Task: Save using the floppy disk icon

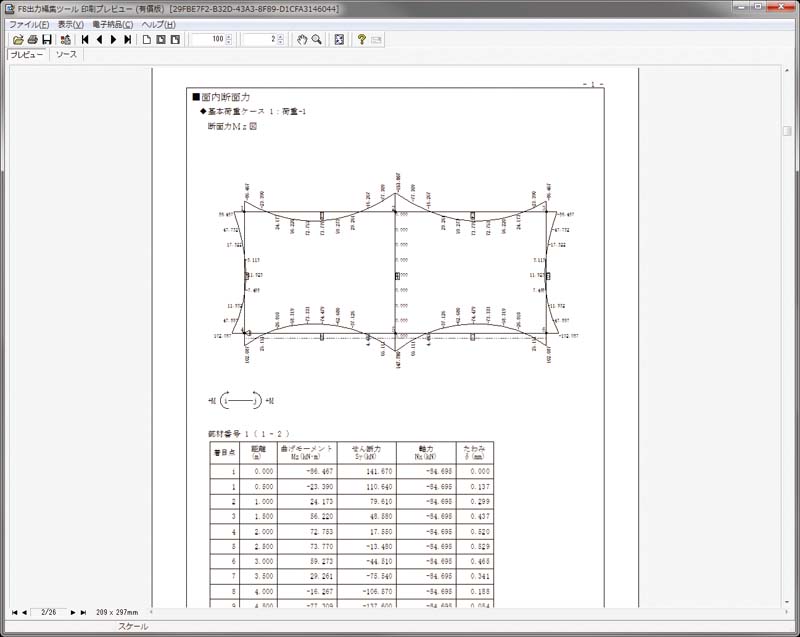Action: (x=47, y=39)
